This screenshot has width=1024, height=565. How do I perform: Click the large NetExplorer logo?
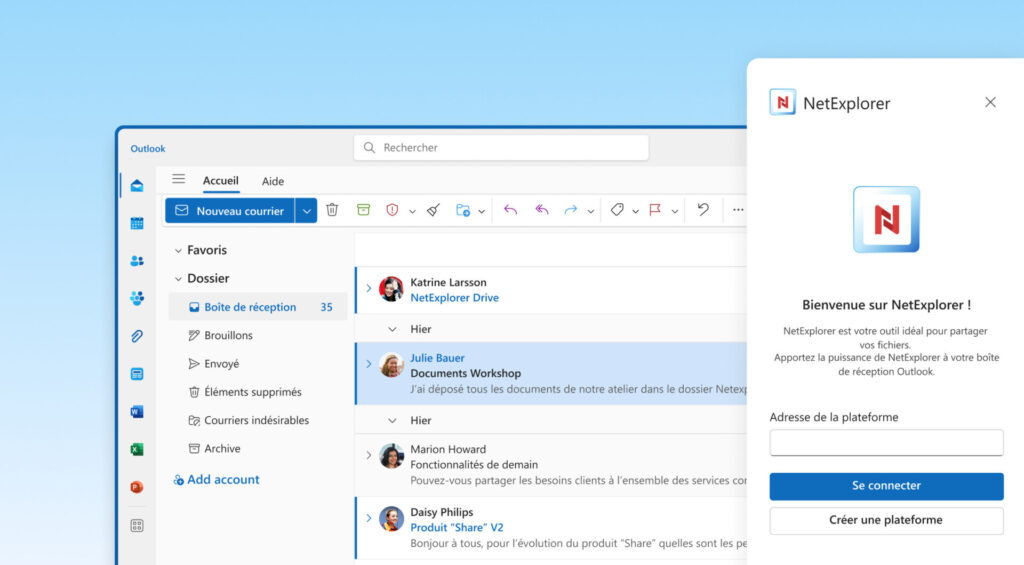tap(886, 219)
